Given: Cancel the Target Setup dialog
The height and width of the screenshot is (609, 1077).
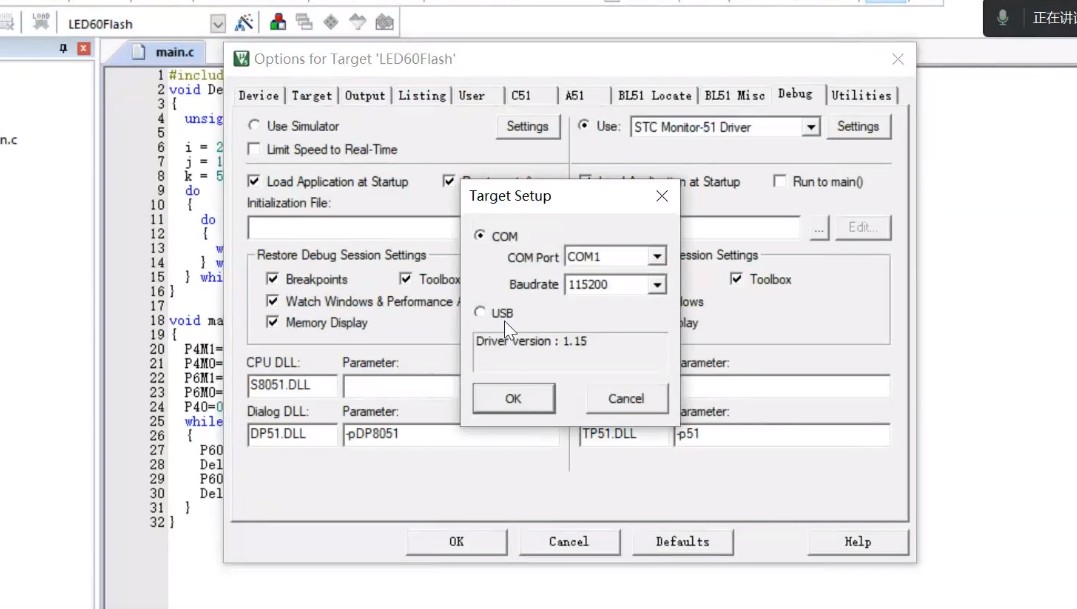Looking at the screenshot, I should [x=626, y=398].
